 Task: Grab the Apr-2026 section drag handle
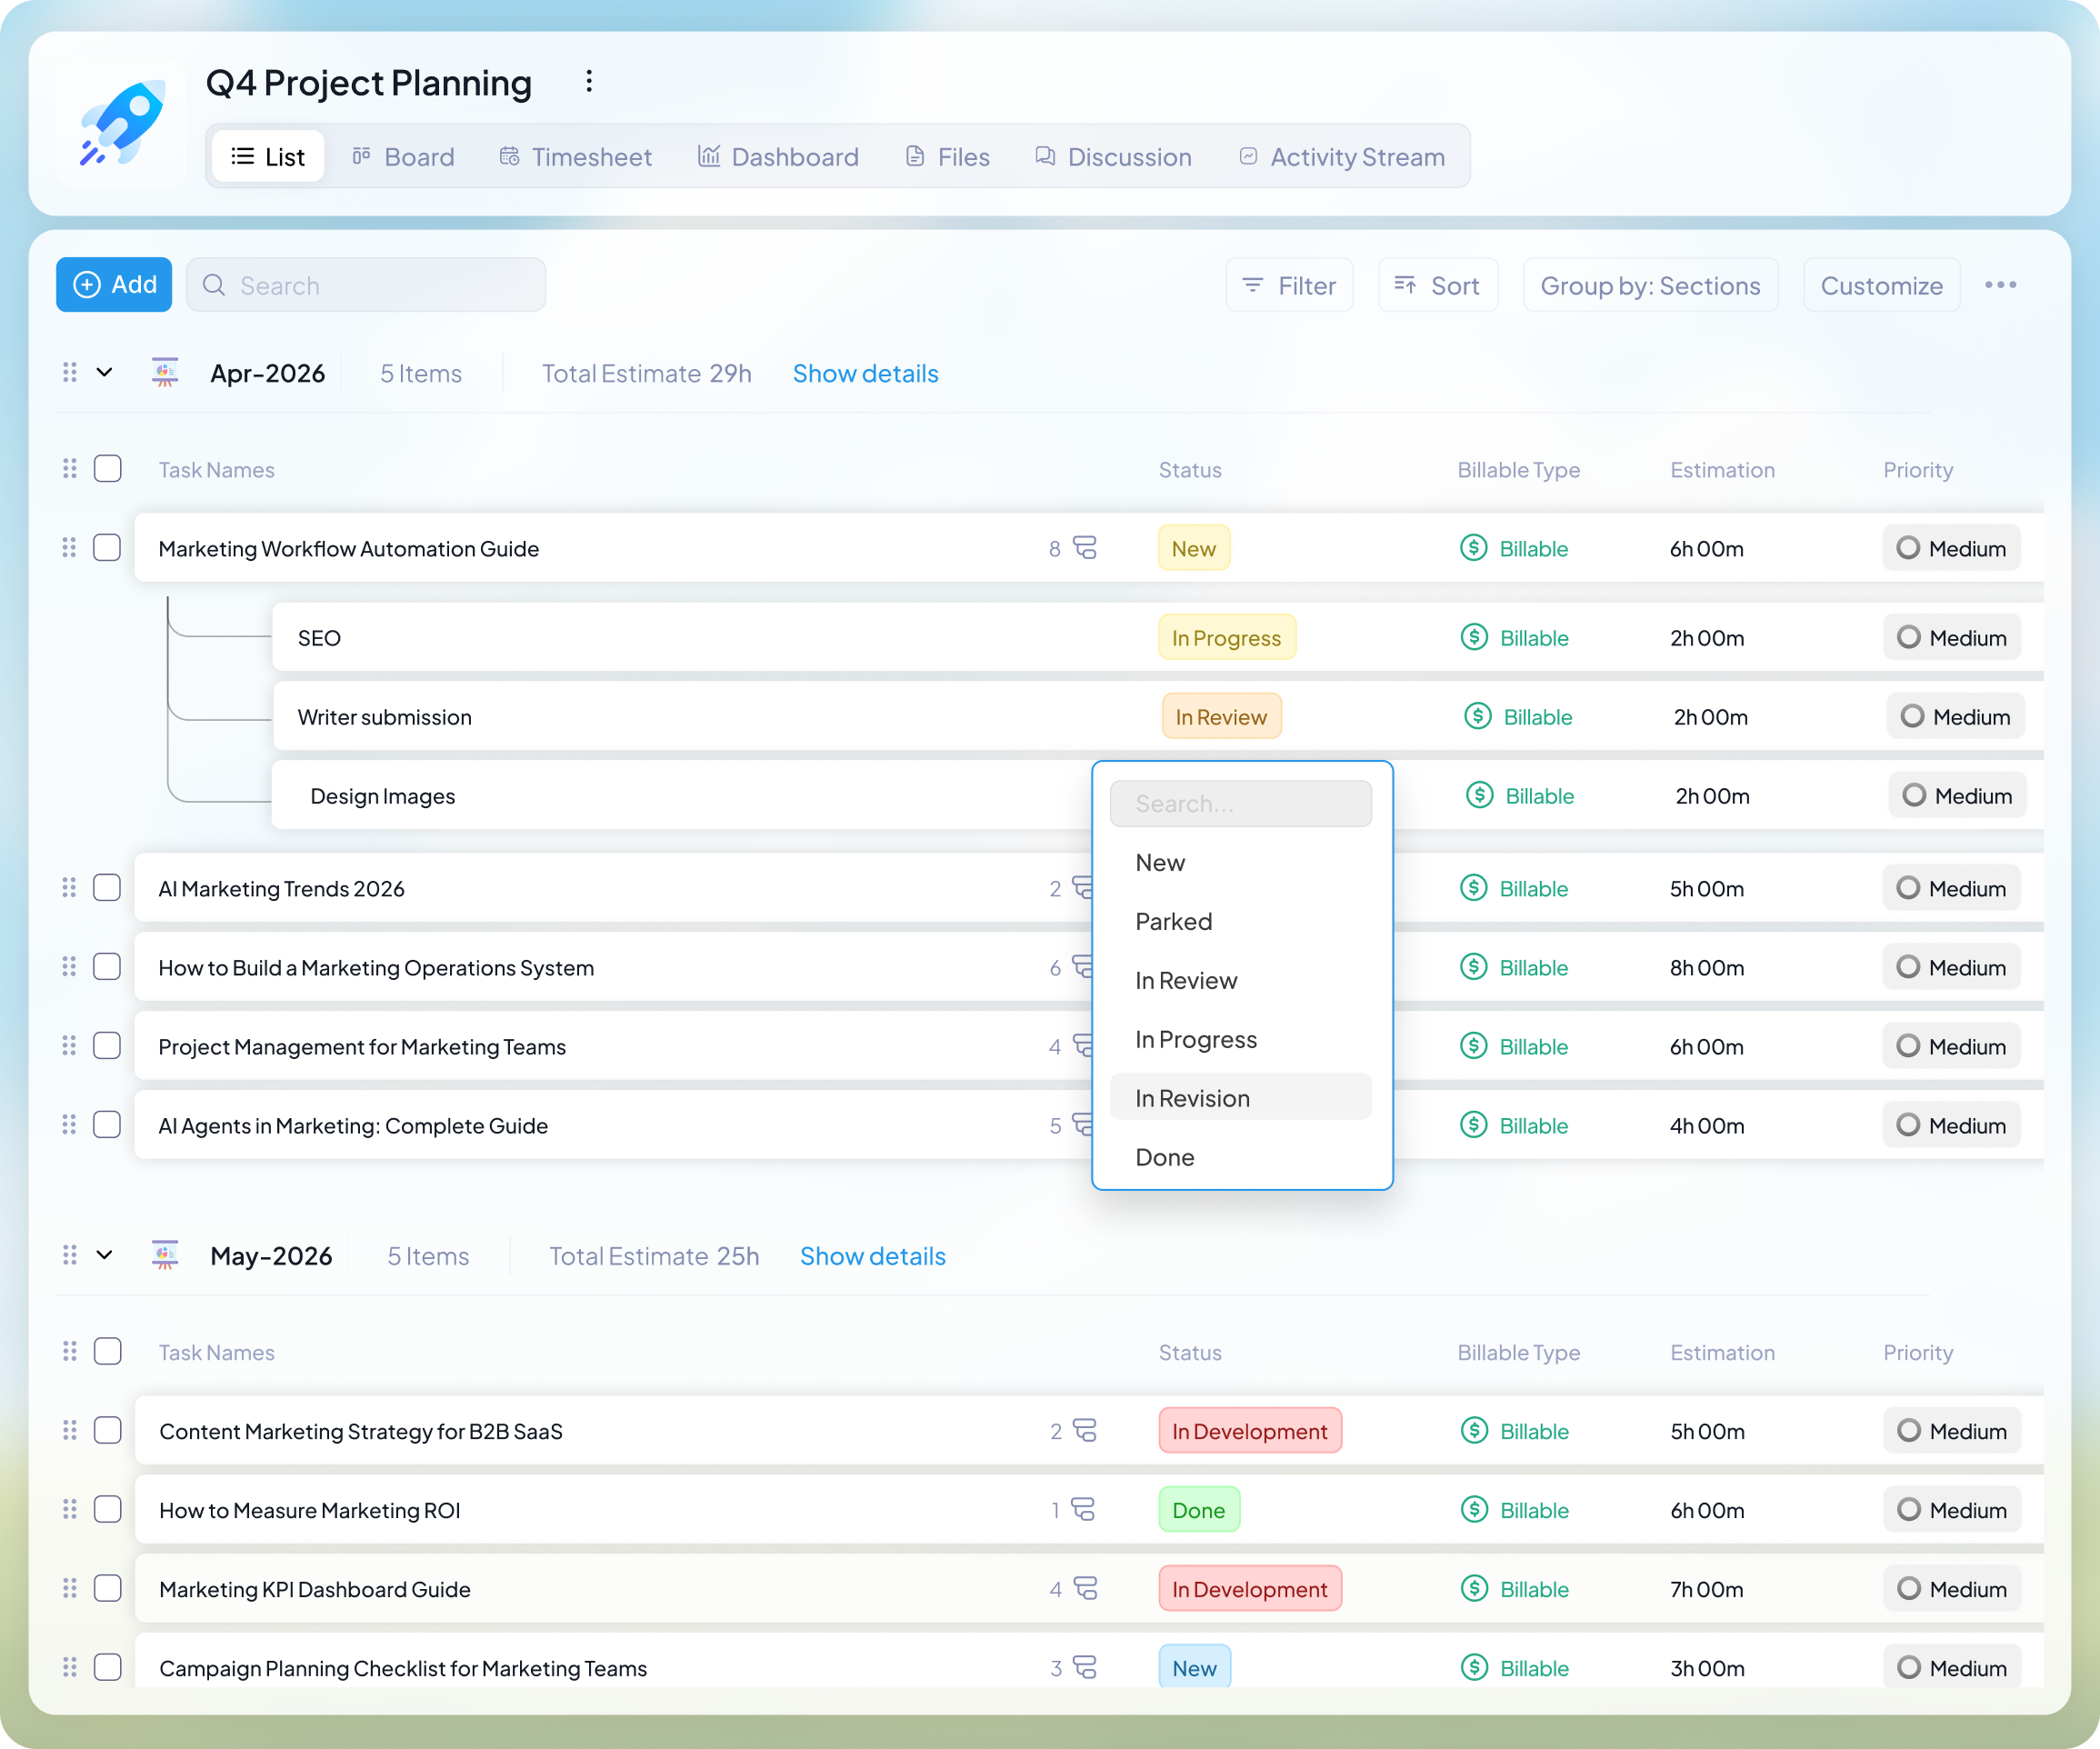(x=69, y=372)
